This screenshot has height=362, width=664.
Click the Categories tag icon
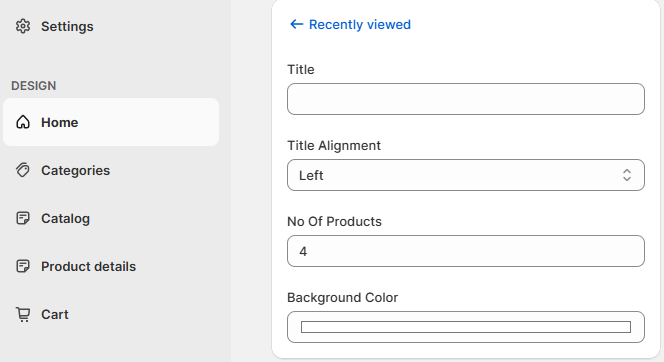coord(23,170)
